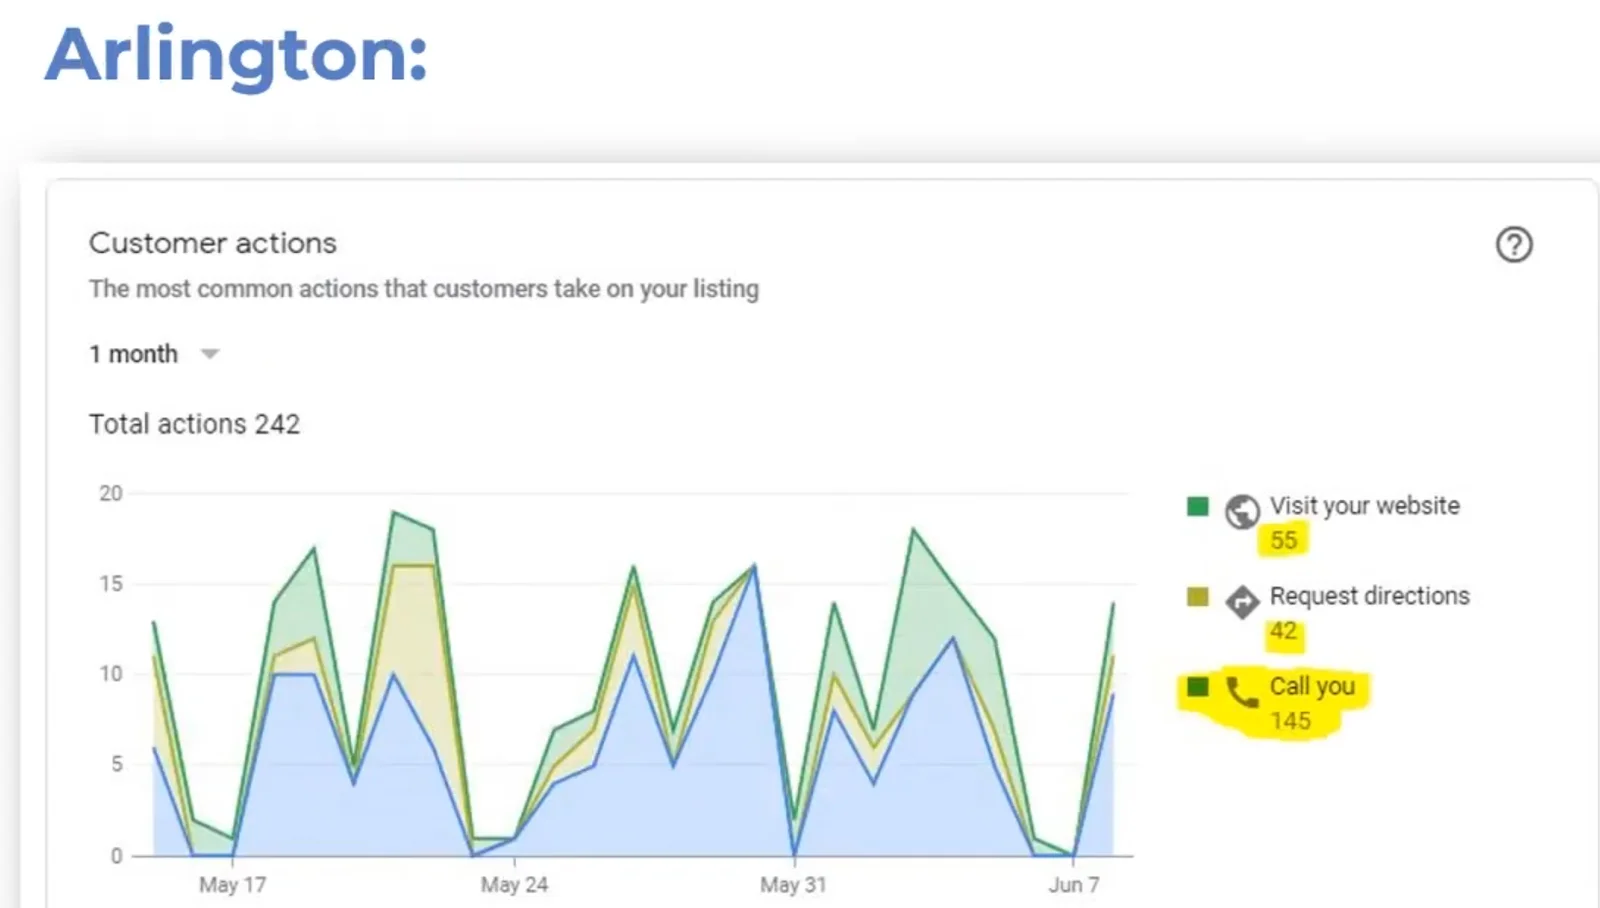Click the highlighted Request directions count 42
1600x908 pixels.
[1284, 631]
